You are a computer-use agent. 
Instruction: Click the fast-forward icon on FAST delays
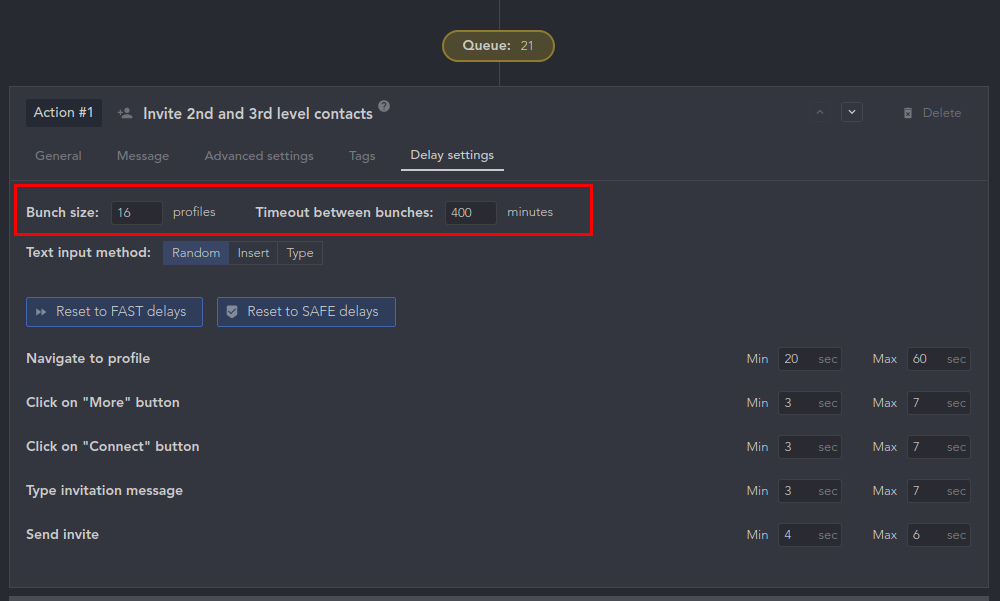click(41, 312)
